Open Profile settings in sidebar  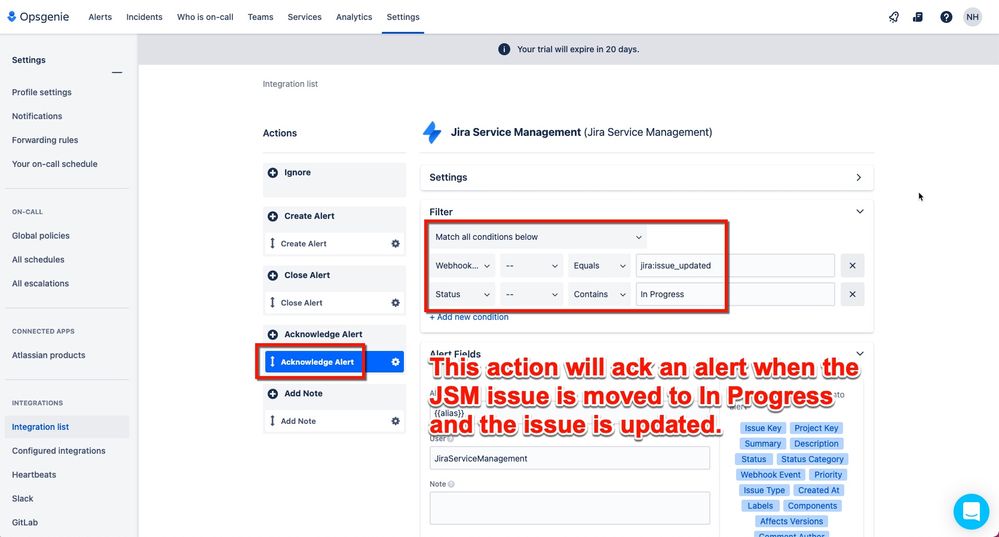41,92
